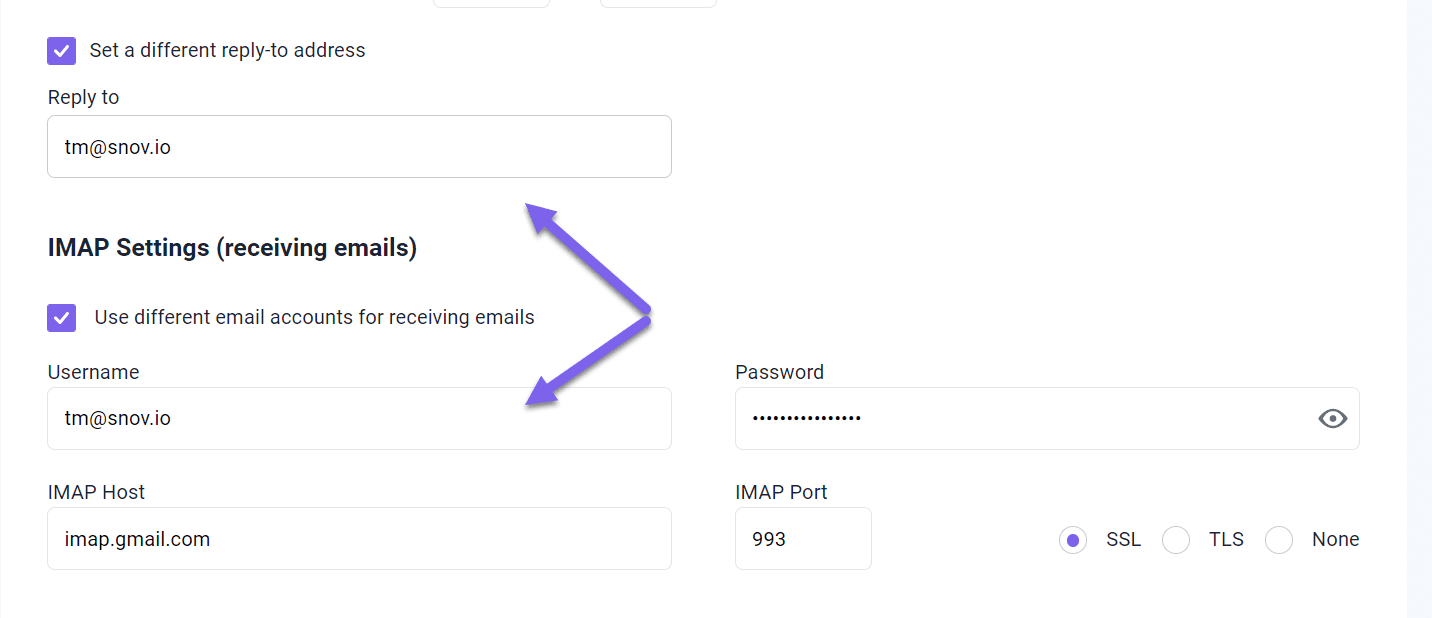Click the "Reply to" field label
The image size is (1432, 618).
(x=83, y=97)
